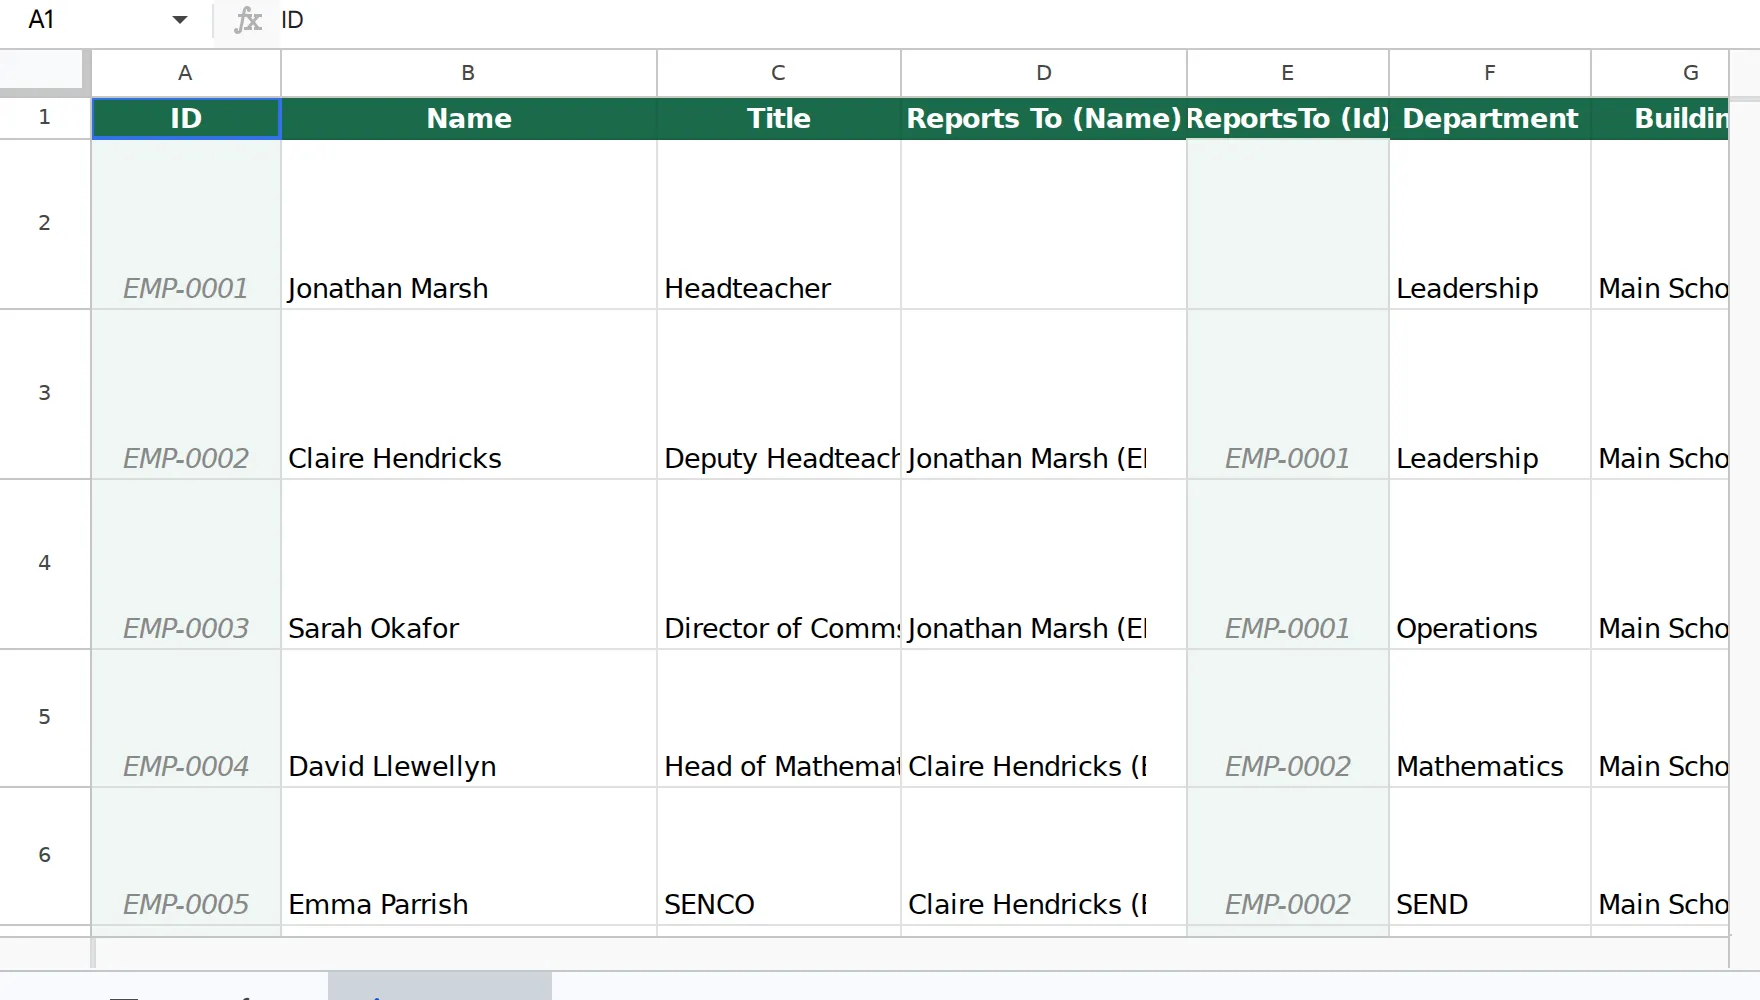Viewport: 1760px width, 1000px height.
Task: Click the ReportsTo (Id) header cell
Action: 1288,118
